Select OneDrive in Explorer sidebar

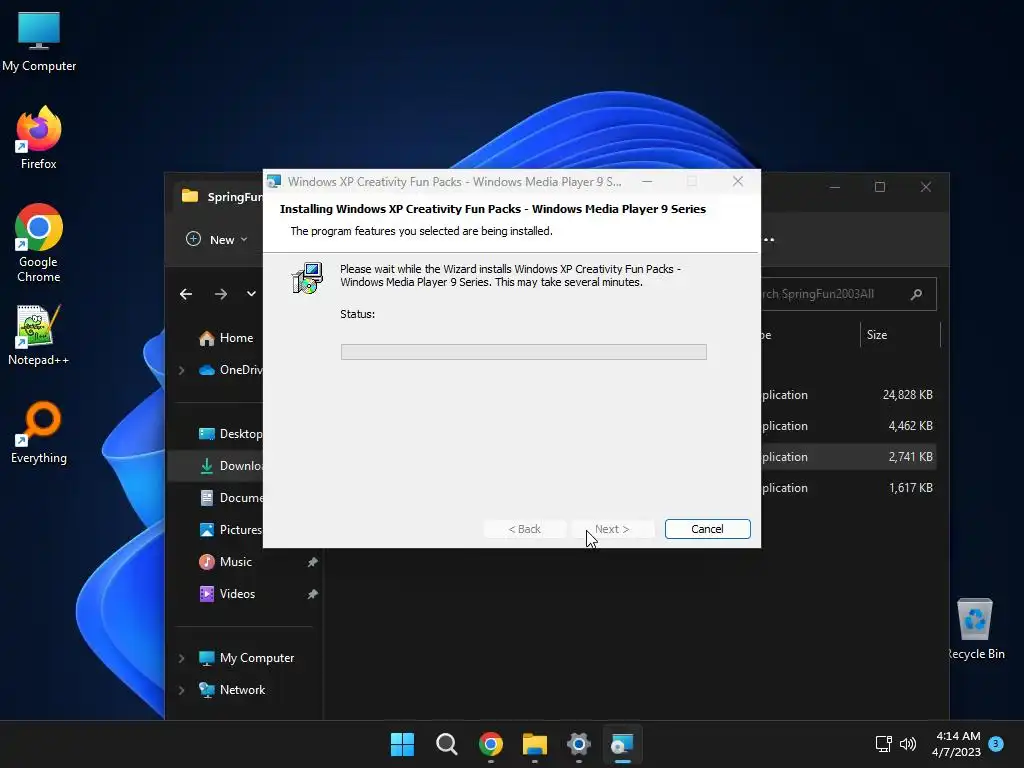231,370
